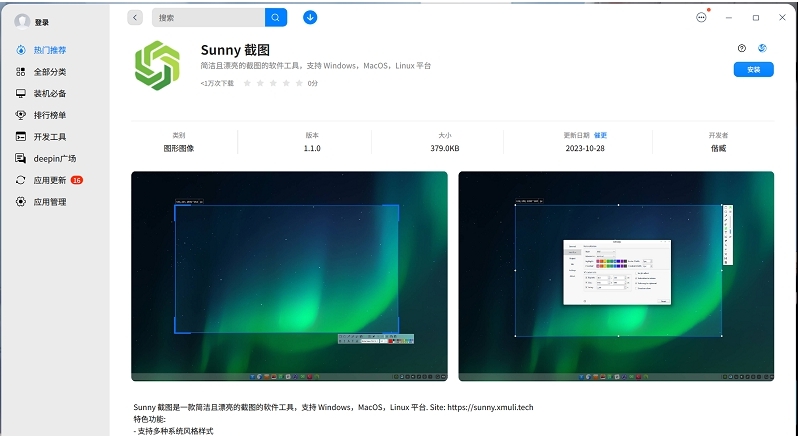Click the 热门推荐 flame icon
Image resolution: width=800 pixels, height=436 pixels.
click(20, 50)
